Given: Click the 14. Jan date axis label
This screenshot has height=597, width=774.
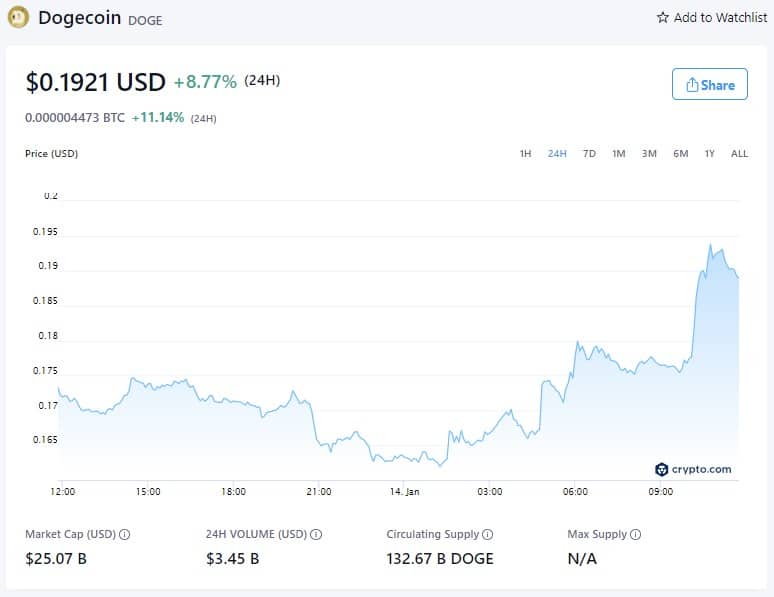Looking at the screenshot, I should click(x=404, y=492).
